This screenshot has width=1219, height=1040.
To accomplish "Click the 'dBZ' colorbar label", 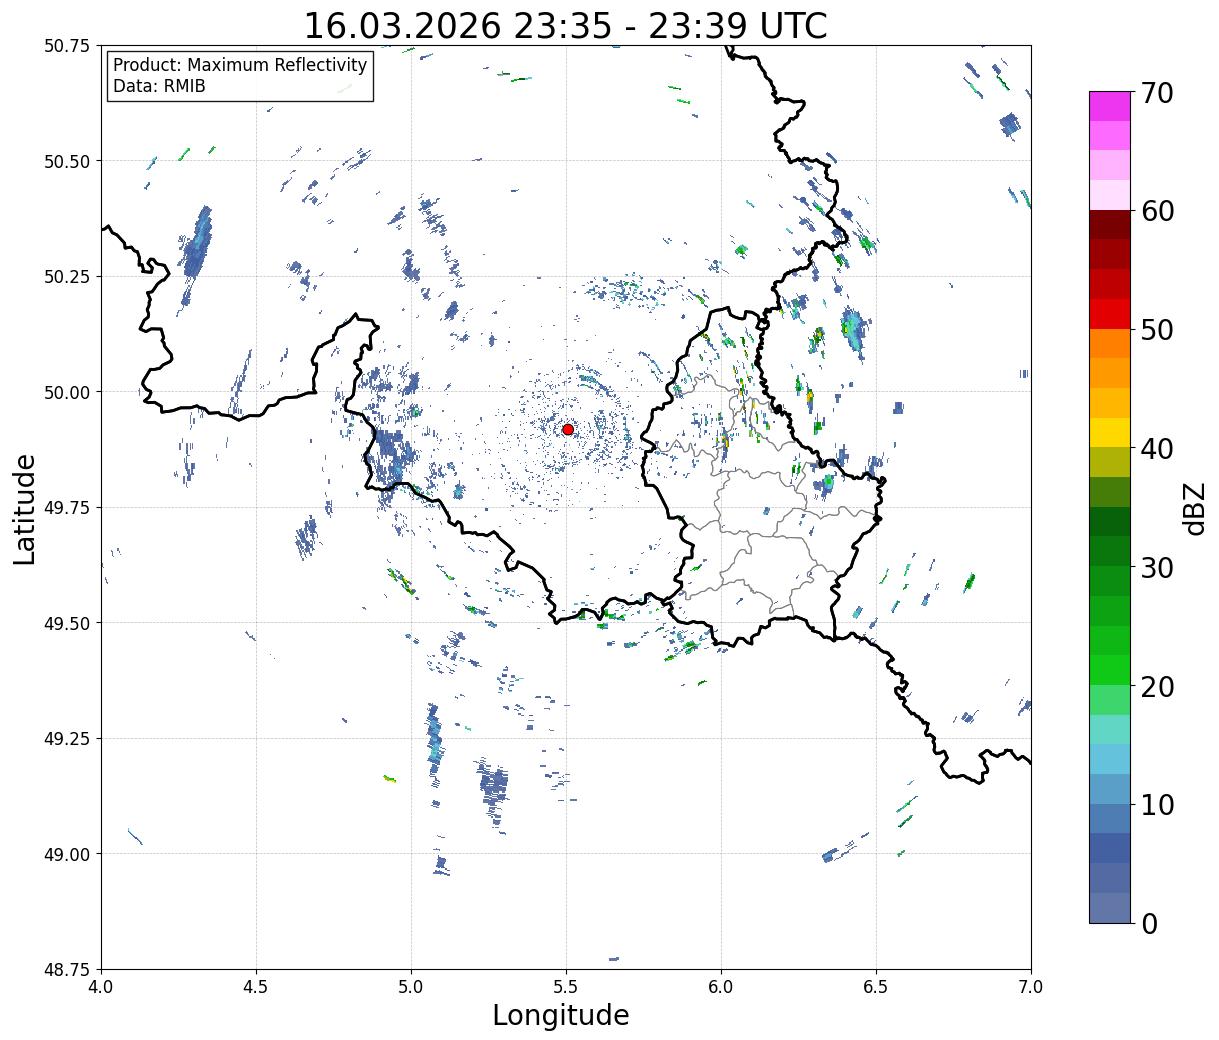I will [x=1194, y=508].
